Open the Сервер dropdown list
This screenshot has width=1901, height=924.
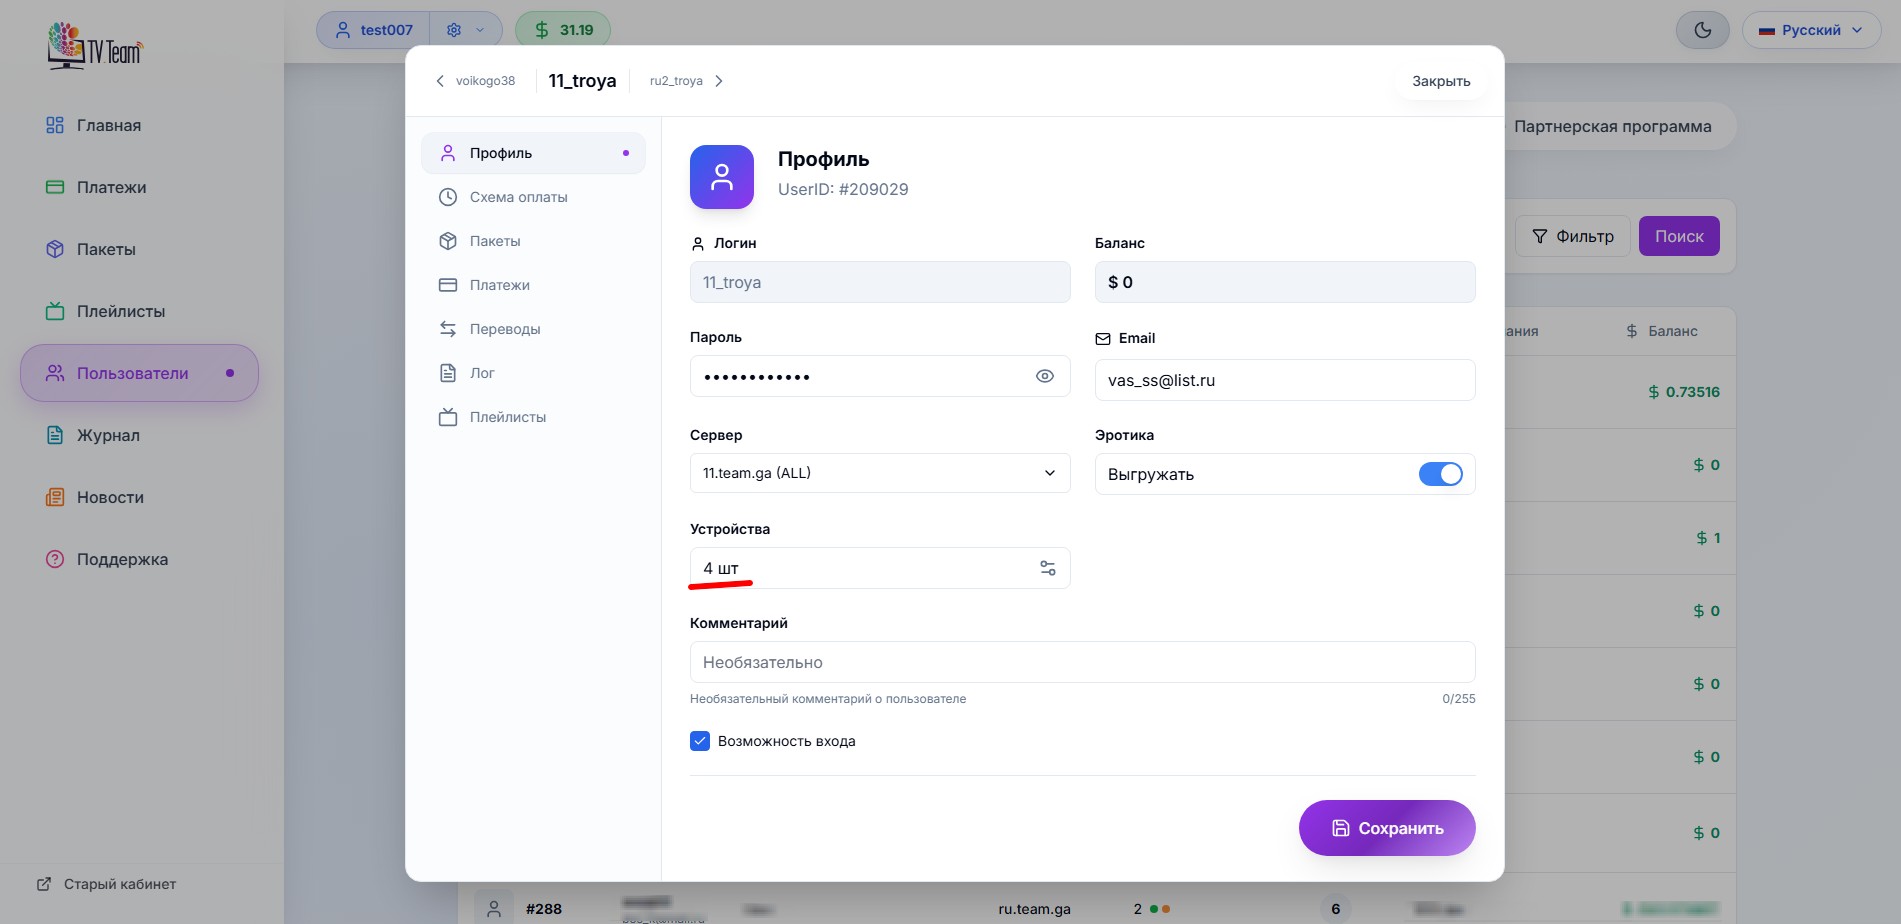tap(879, 473)
